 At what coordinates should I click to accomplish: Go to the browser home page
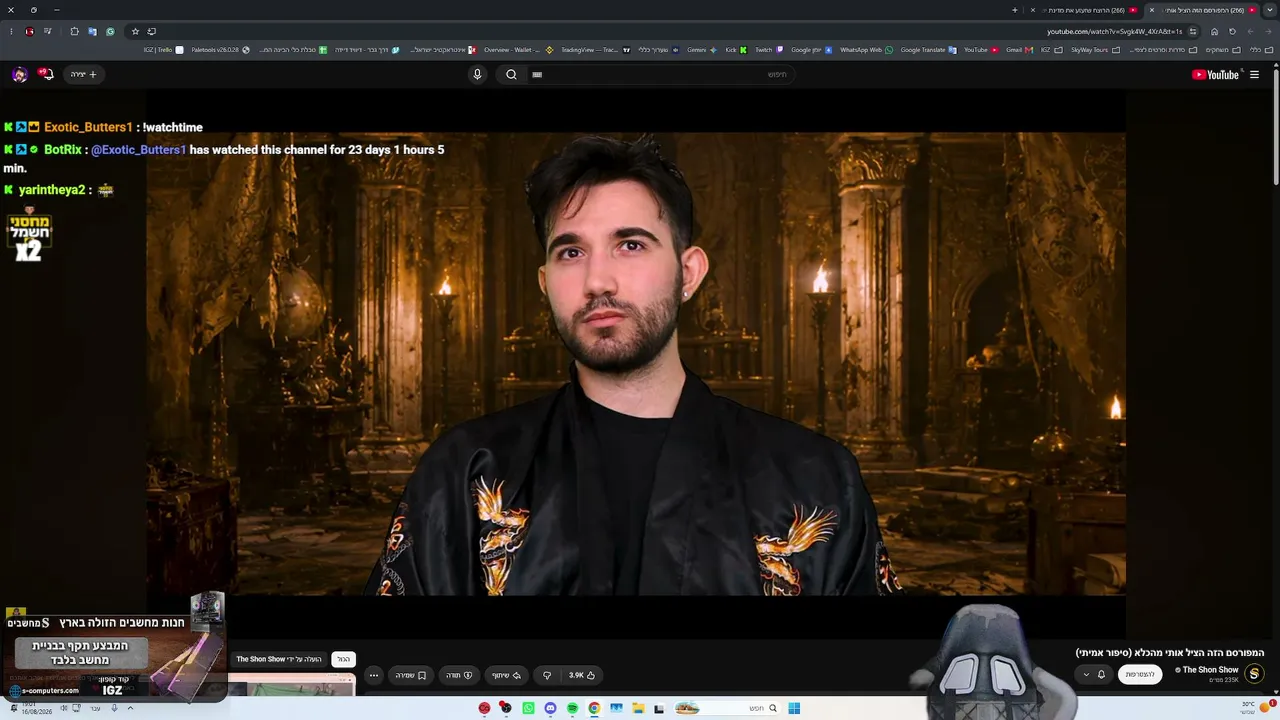1214,31
